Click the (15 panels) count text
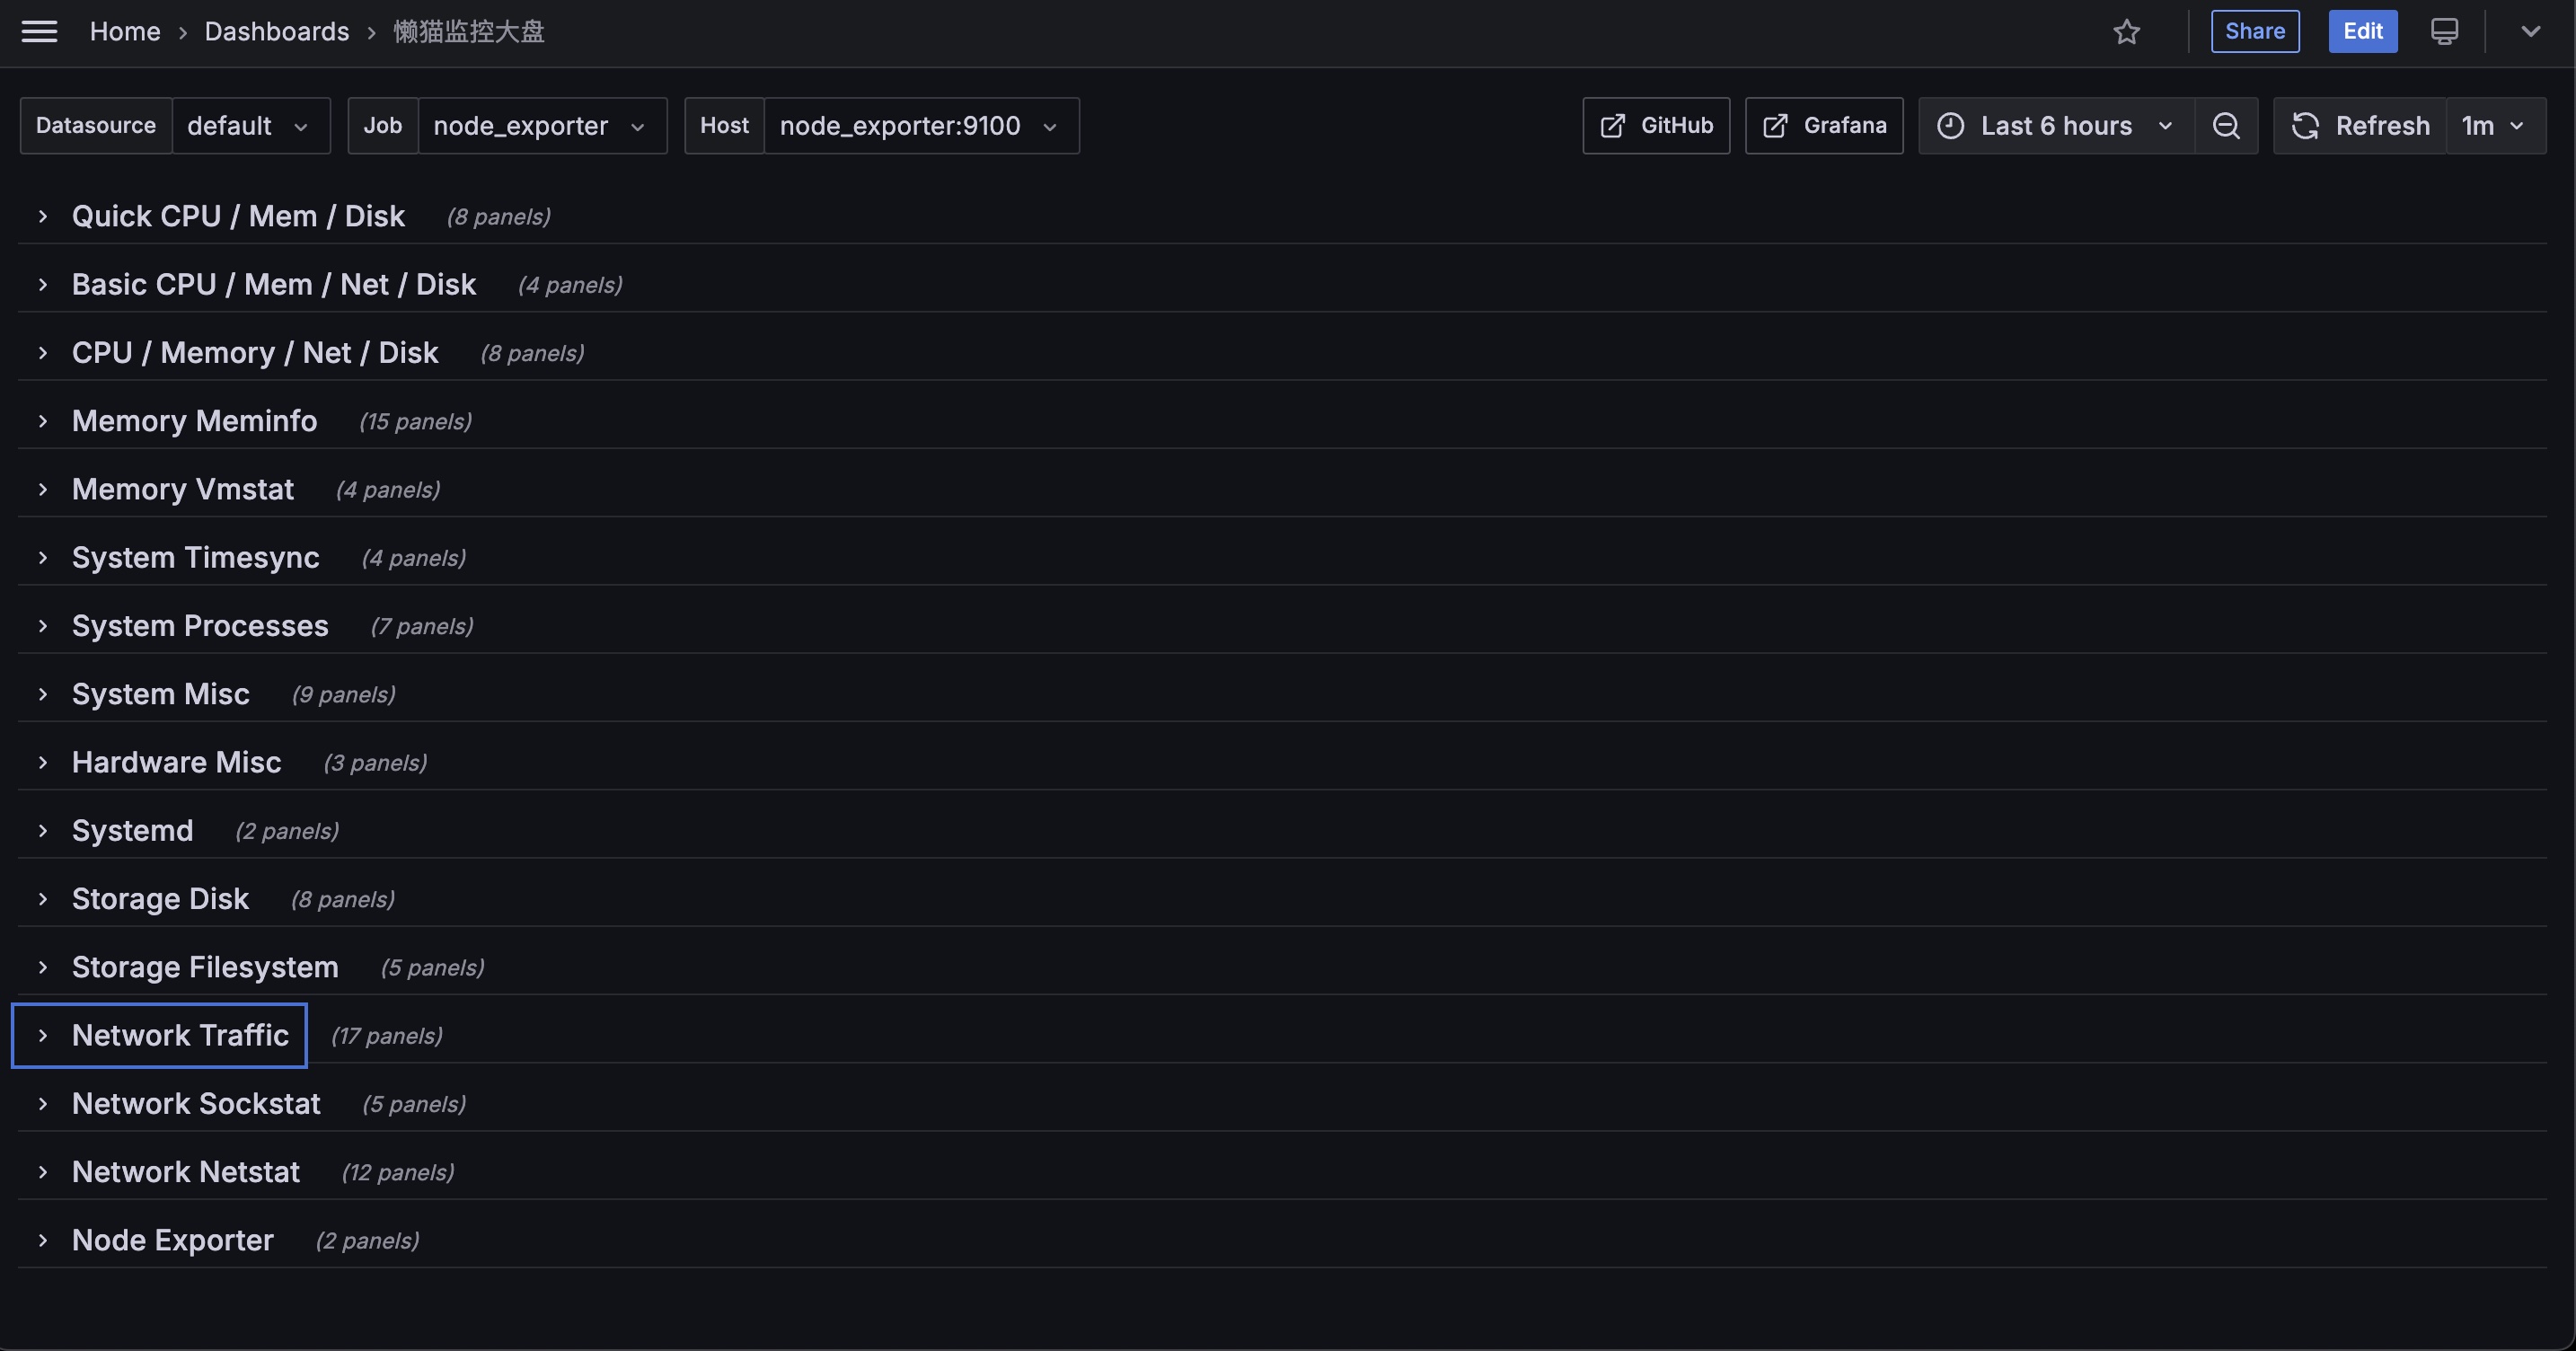 pos(415,423)
